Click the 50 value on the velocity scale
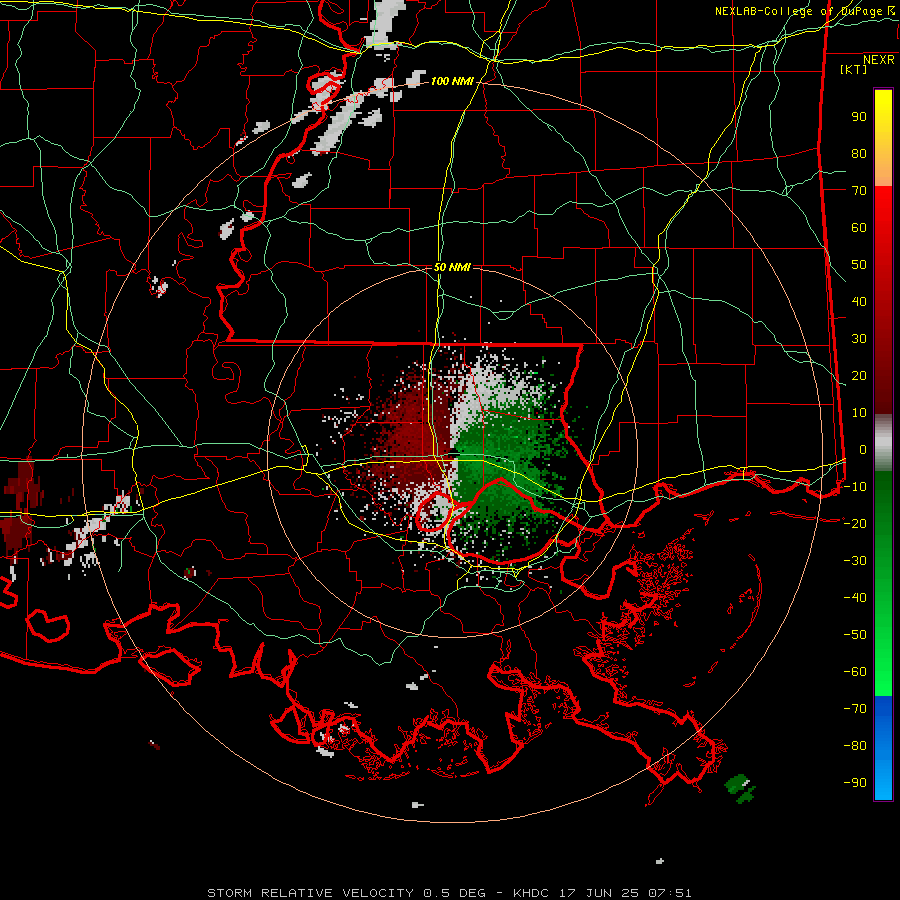 [x=859, y=265]
